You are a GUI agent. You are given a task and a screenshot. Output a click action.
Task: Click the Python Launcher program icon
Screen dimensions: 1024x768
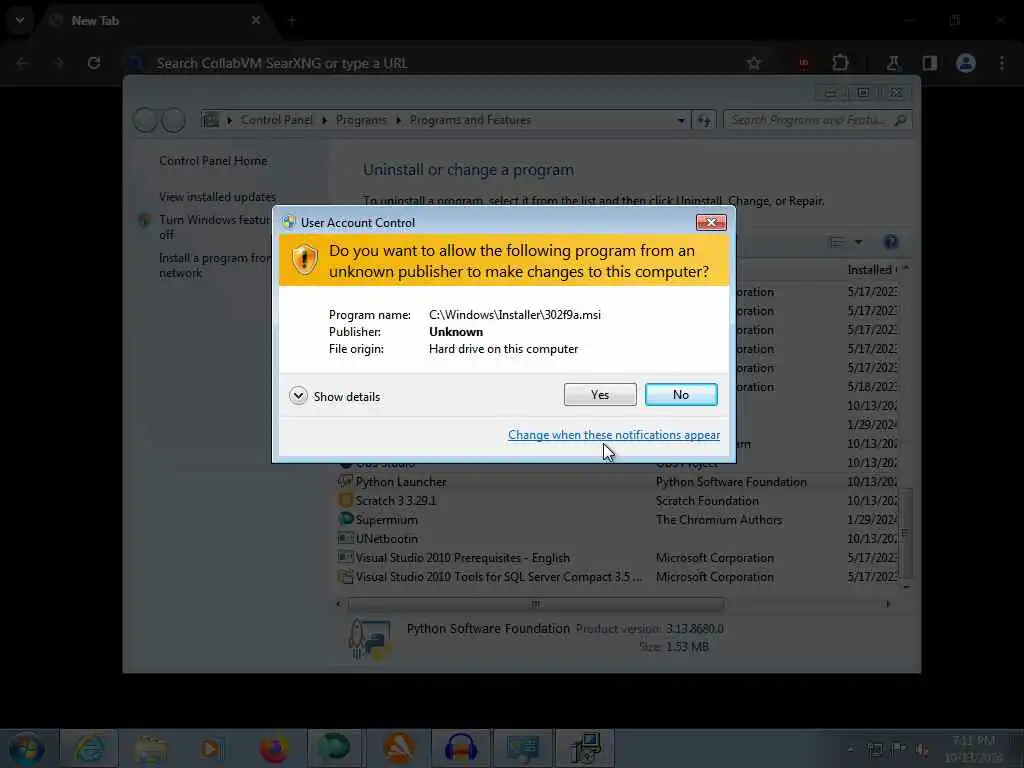click(345, 481)
